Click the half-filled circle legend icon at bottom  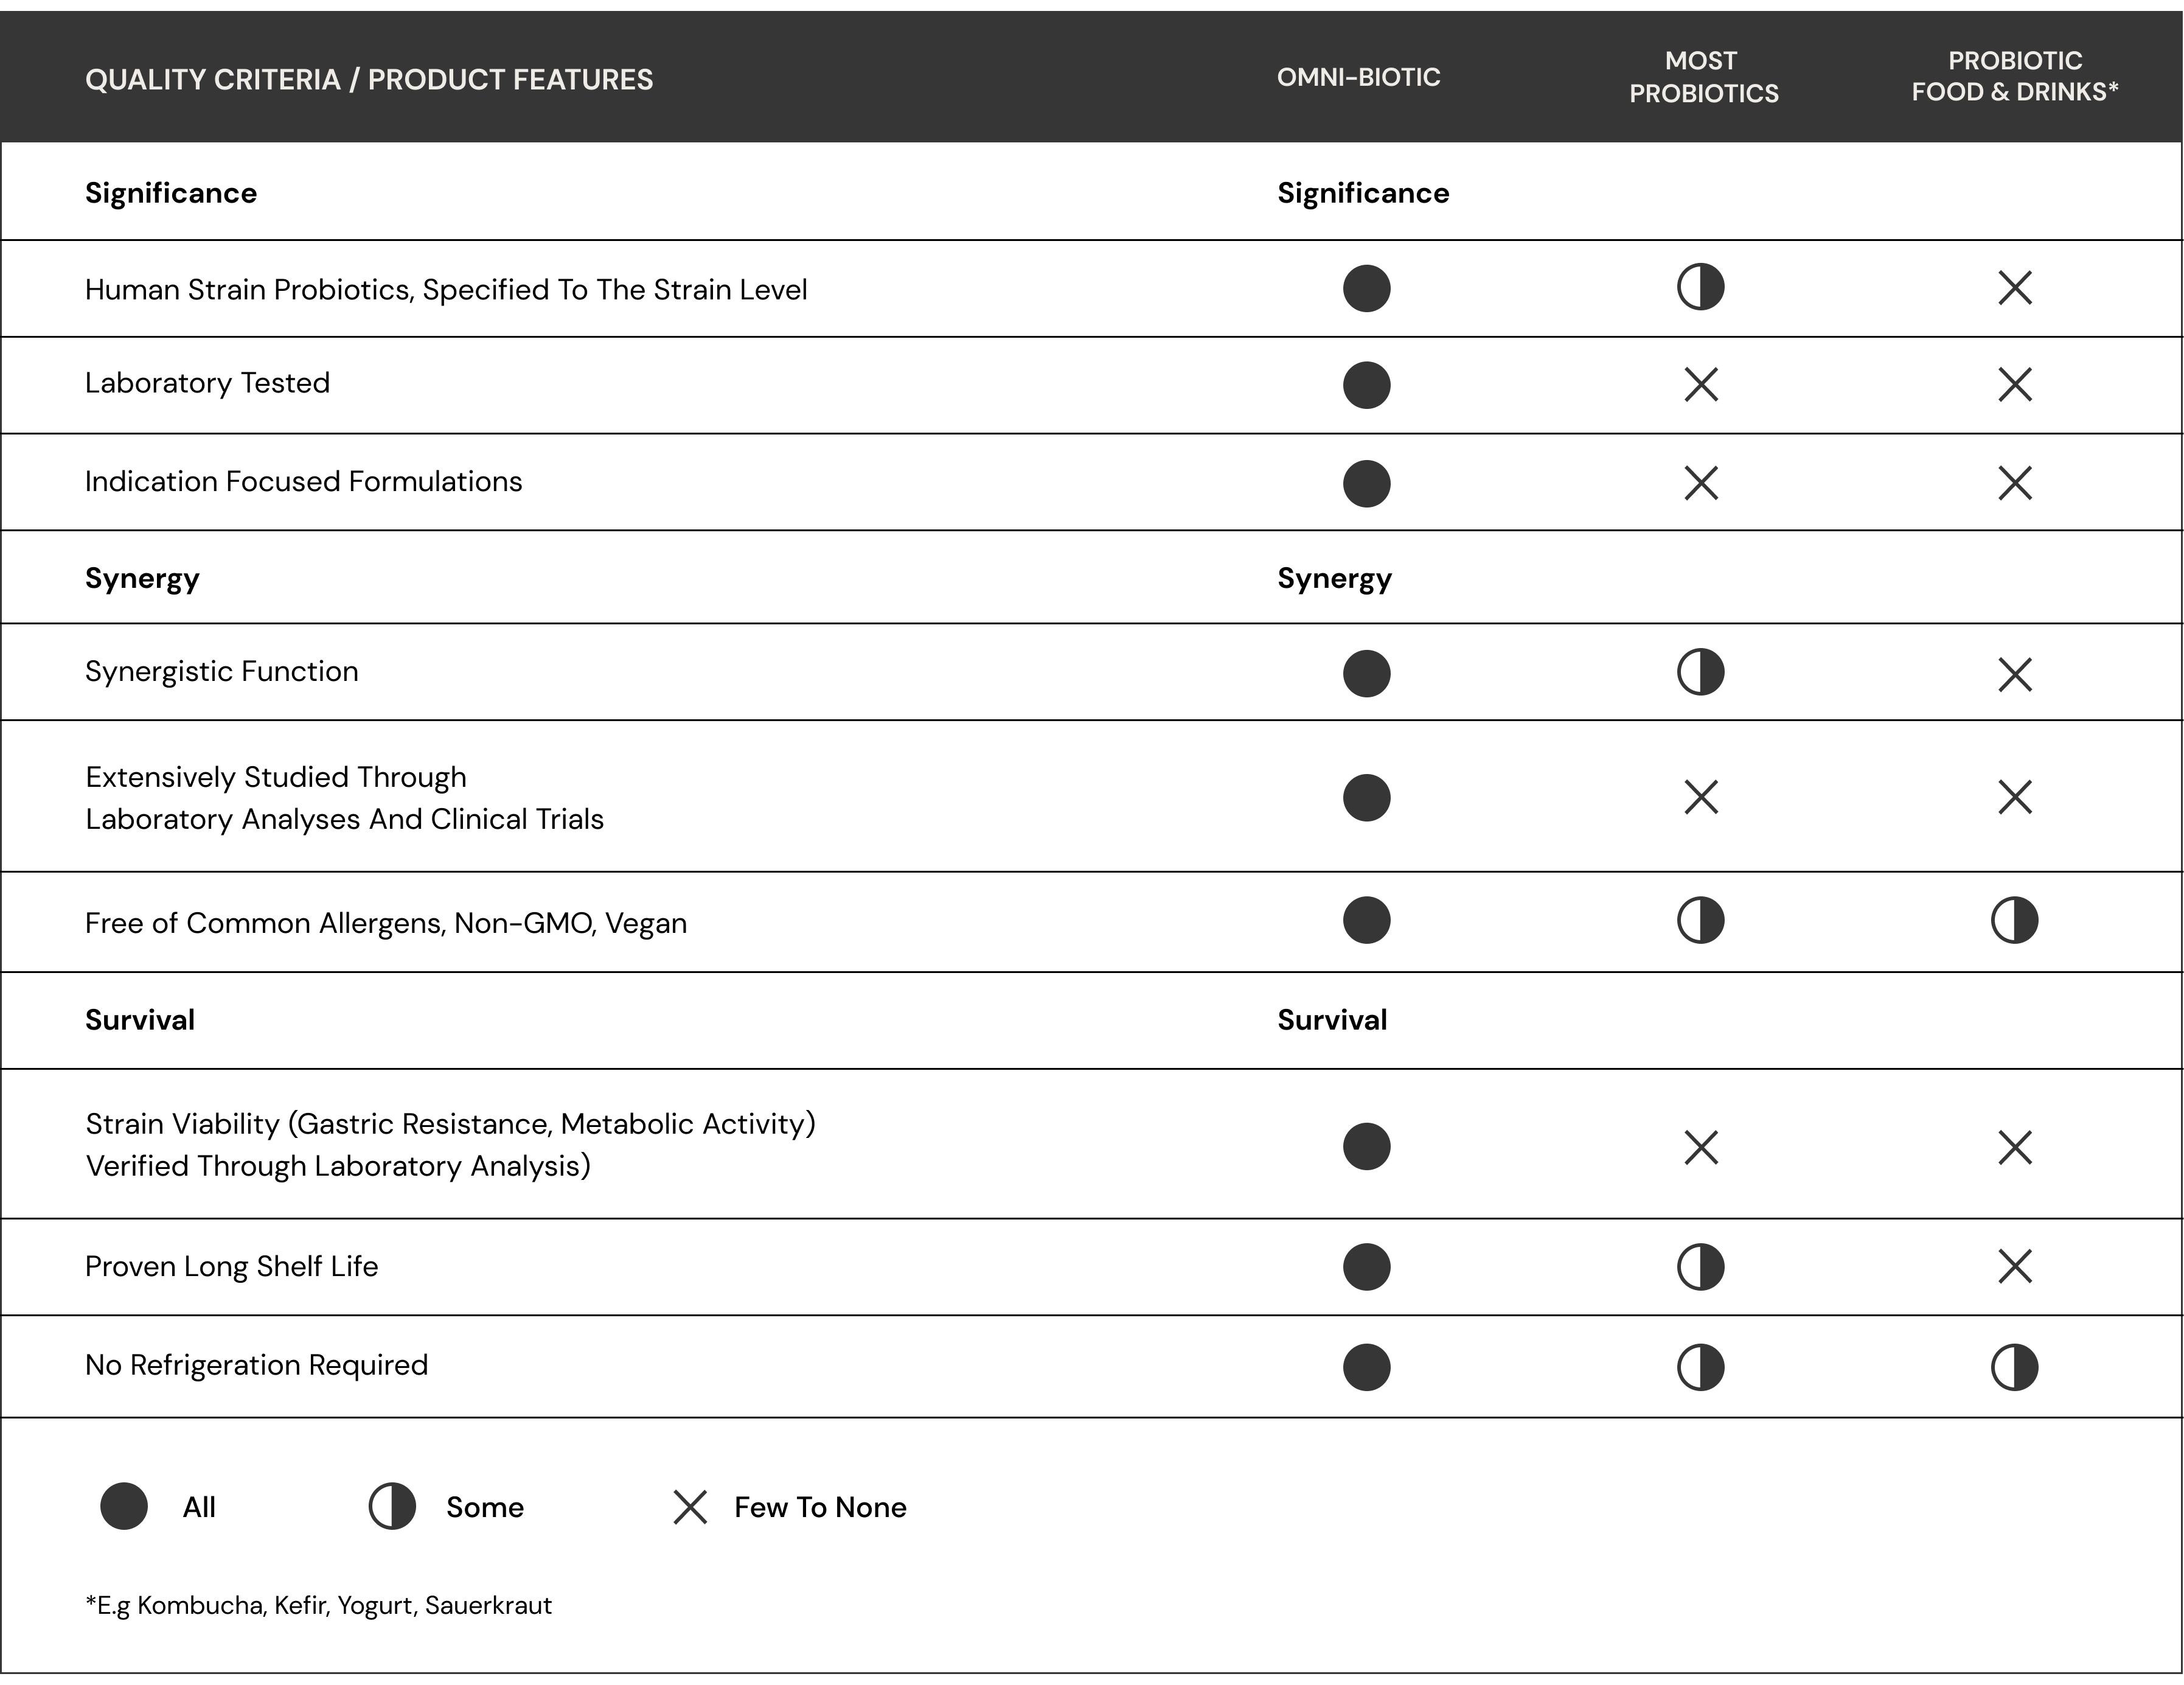(392, 1506)
